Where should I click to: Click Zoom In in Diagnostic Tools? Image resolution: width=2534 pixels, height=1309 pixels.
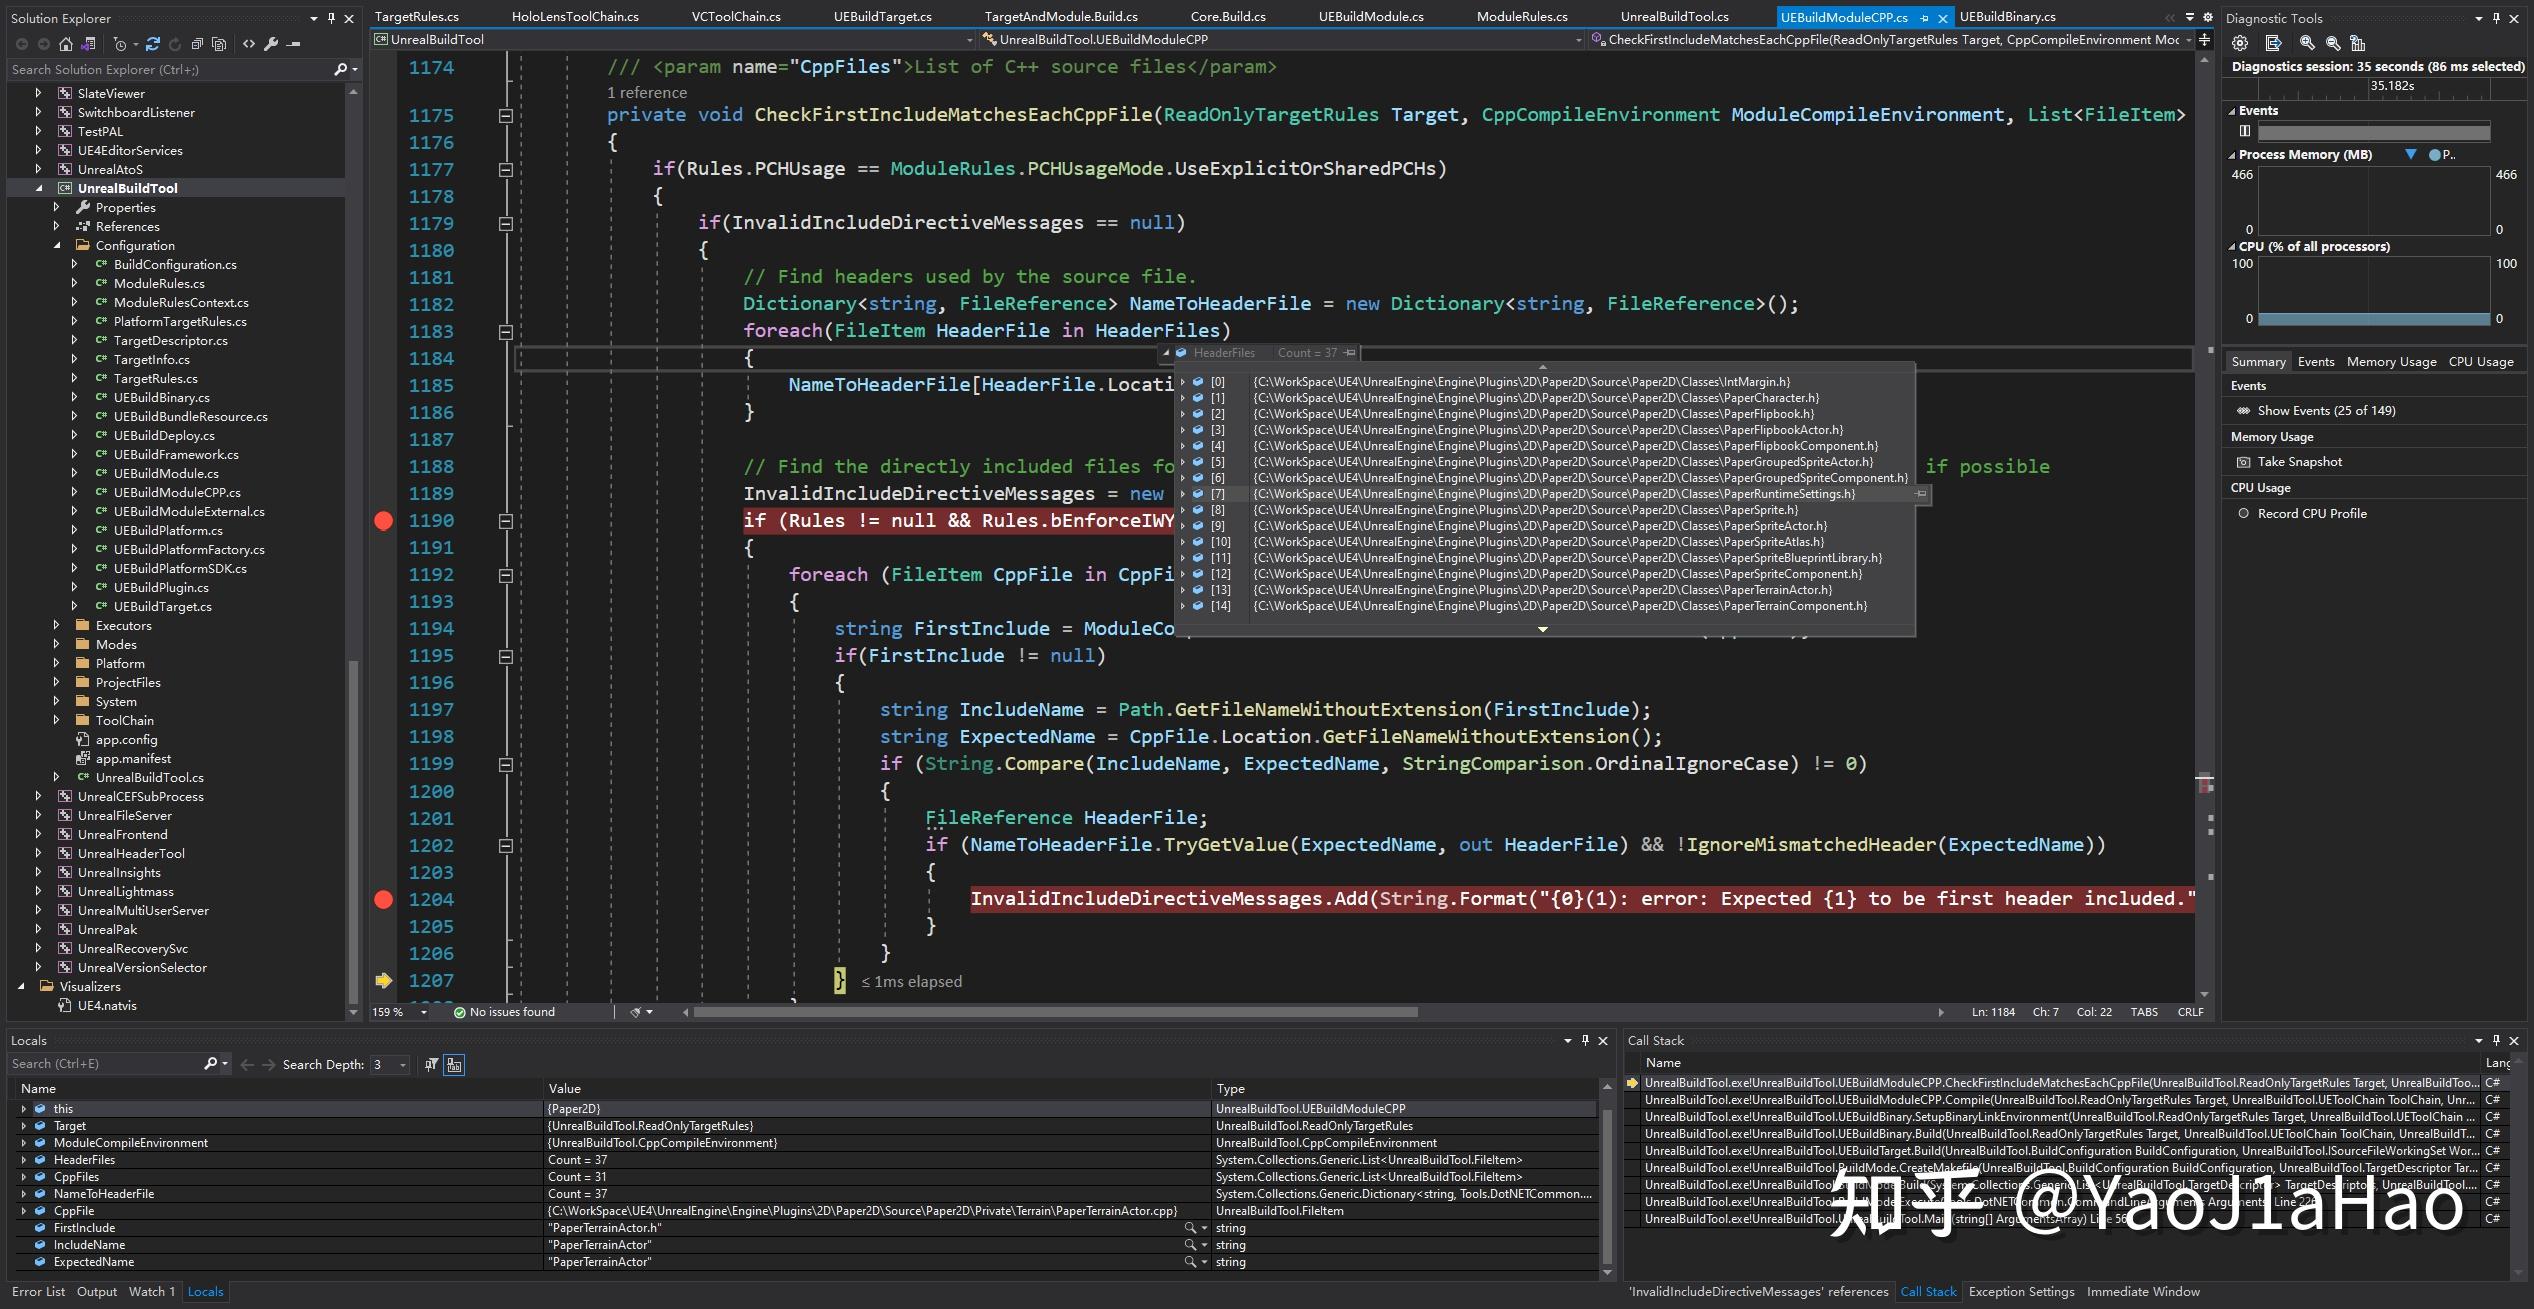click(x=2307, y=43)
